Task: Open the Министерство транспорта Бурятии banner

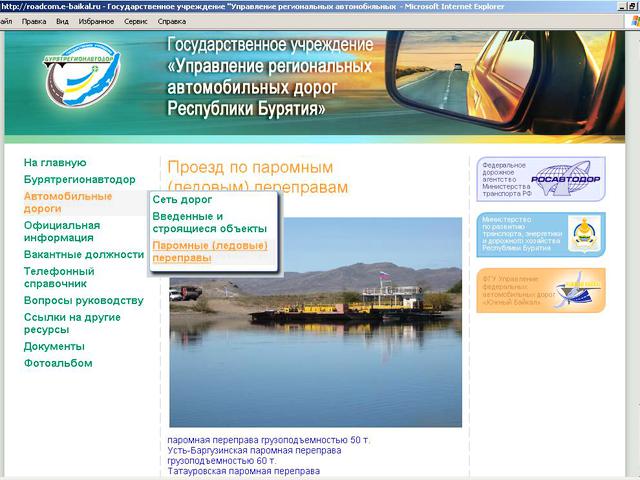Action: 541,235
